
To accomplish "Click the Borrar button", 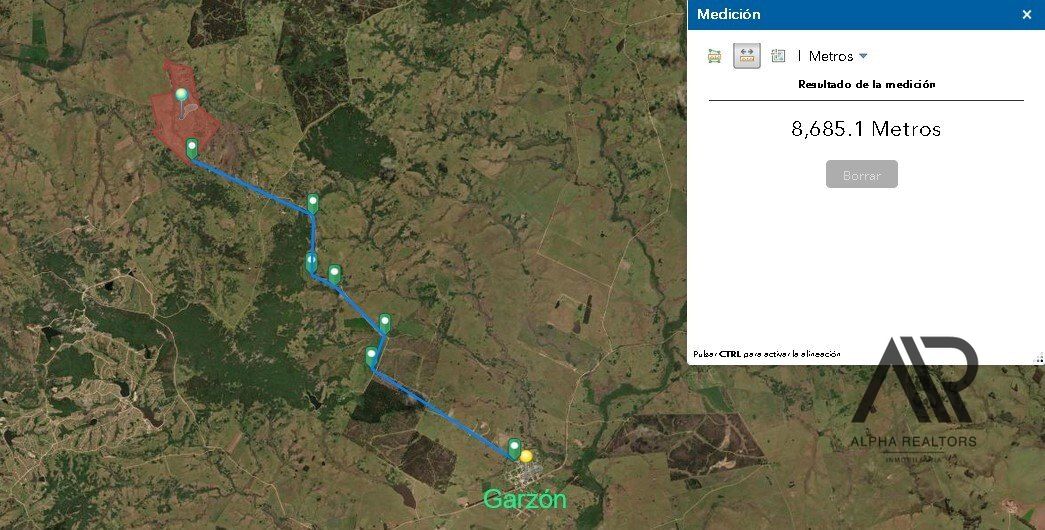I will coord(862,175).
